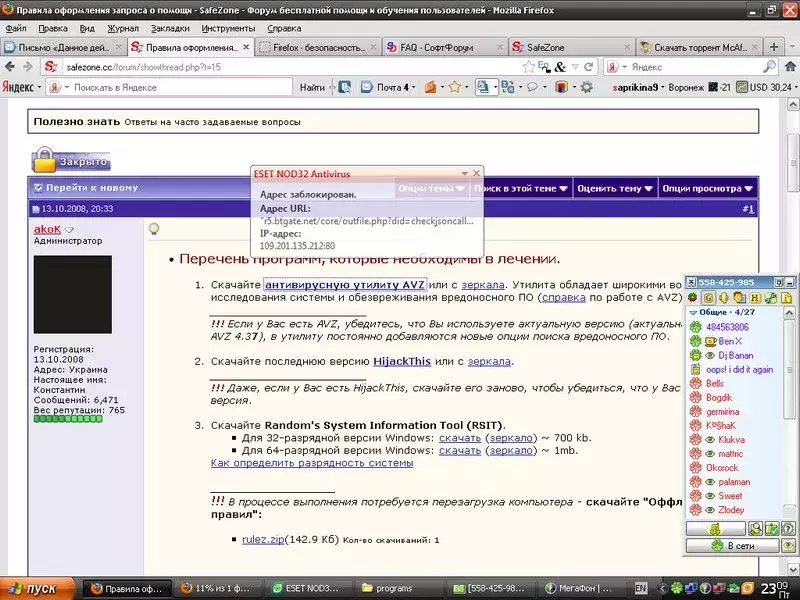Open contact Dj Banan in ICQ list
800x600 pixels.
coord(735,355)
